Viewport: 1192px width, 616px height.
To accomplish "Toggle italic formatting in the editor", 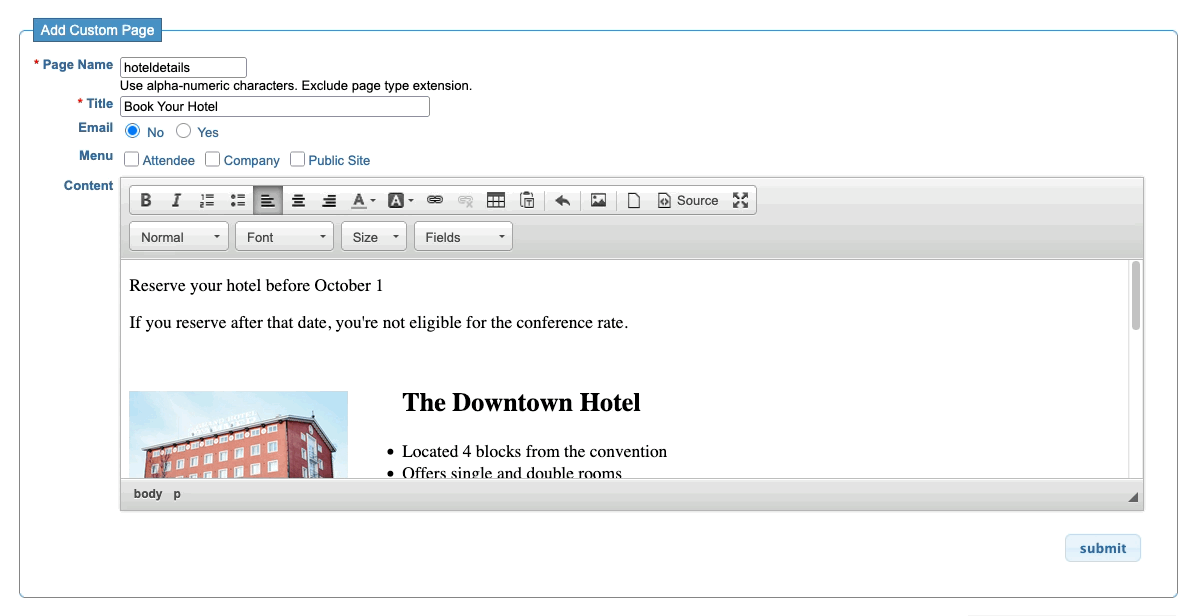I will [176, 200].
